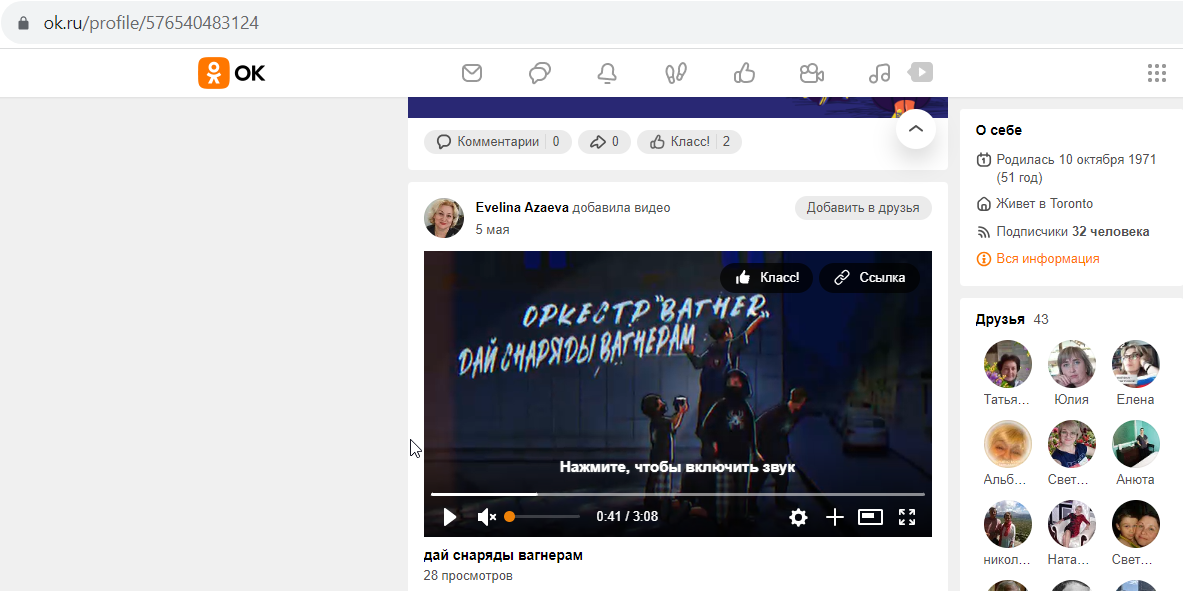Click Живет в Toronto text
Viewport: 1183px width, 591px height.
point(1044,204)
